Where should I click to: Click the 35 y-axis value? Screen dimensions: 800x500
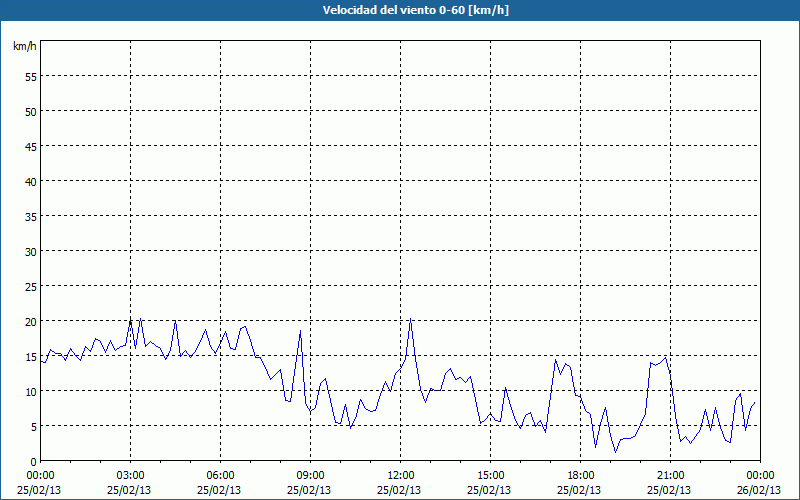point(31,216)
